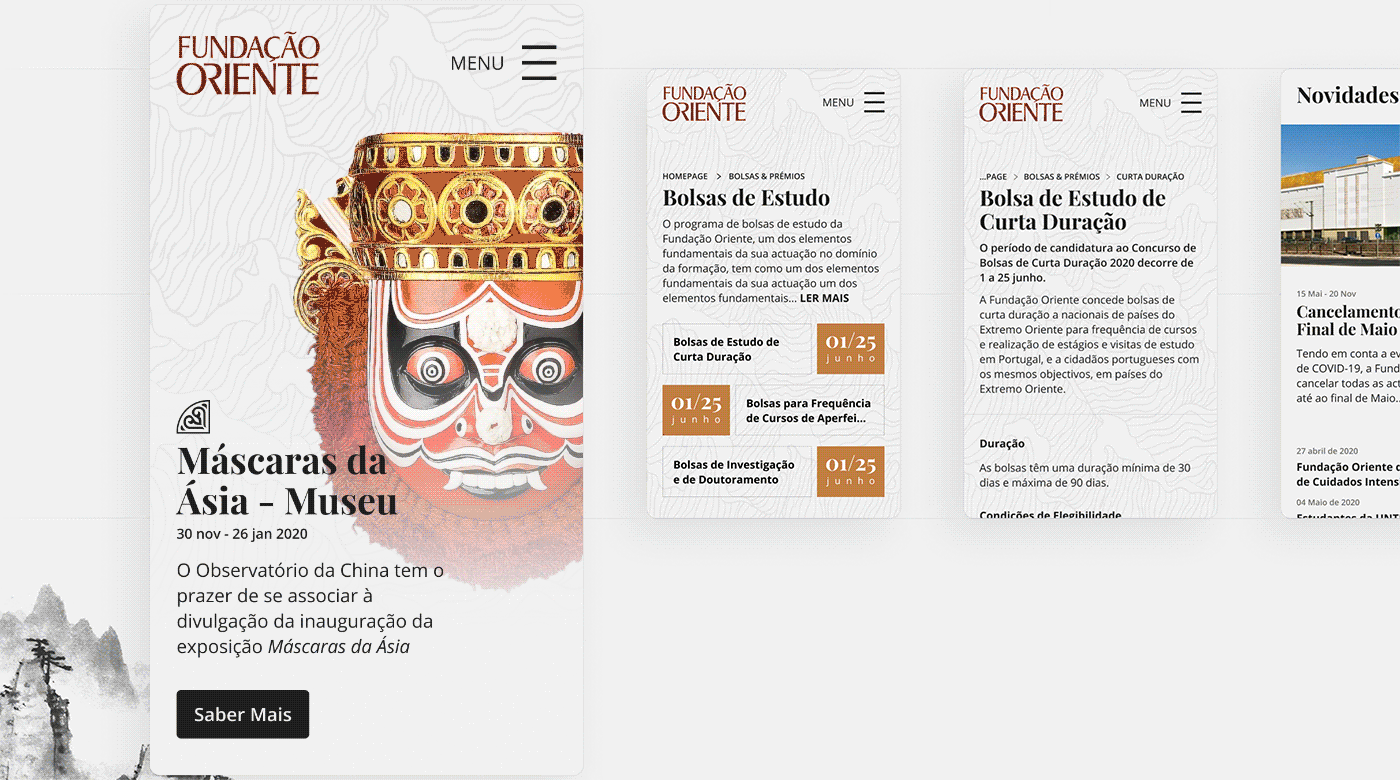The height and width of the screenshot is (780, 1400).
Task: Click the Saber Mais button
Action: click(x=243, y=714)
